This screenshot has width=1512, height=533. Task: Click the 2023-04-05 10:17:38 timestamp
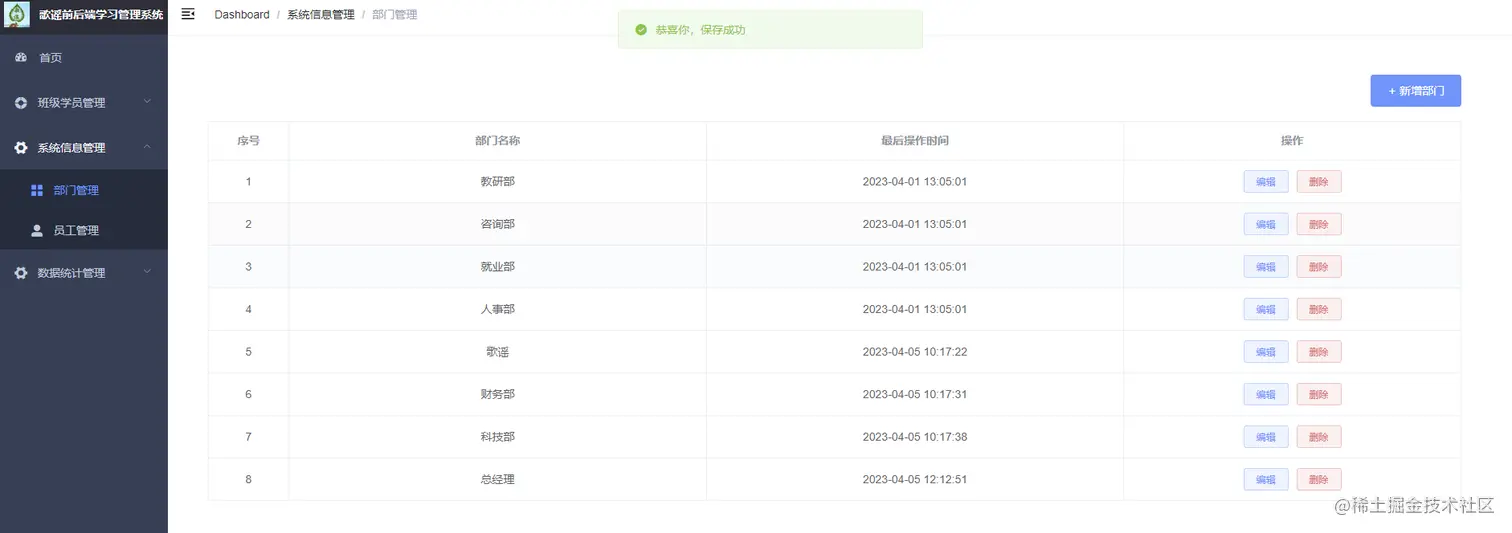(x=915, y=437)
